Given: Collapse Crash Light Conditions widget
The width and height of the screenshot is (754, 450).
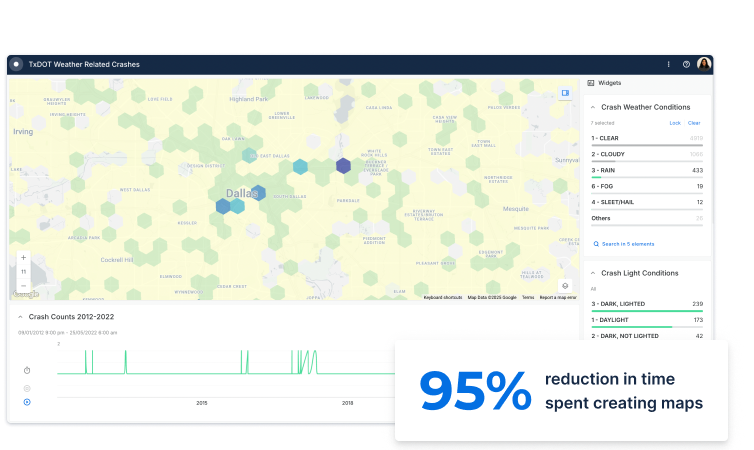Looking at the screenshot, I should pyautogui.click(x=592, y=273).
